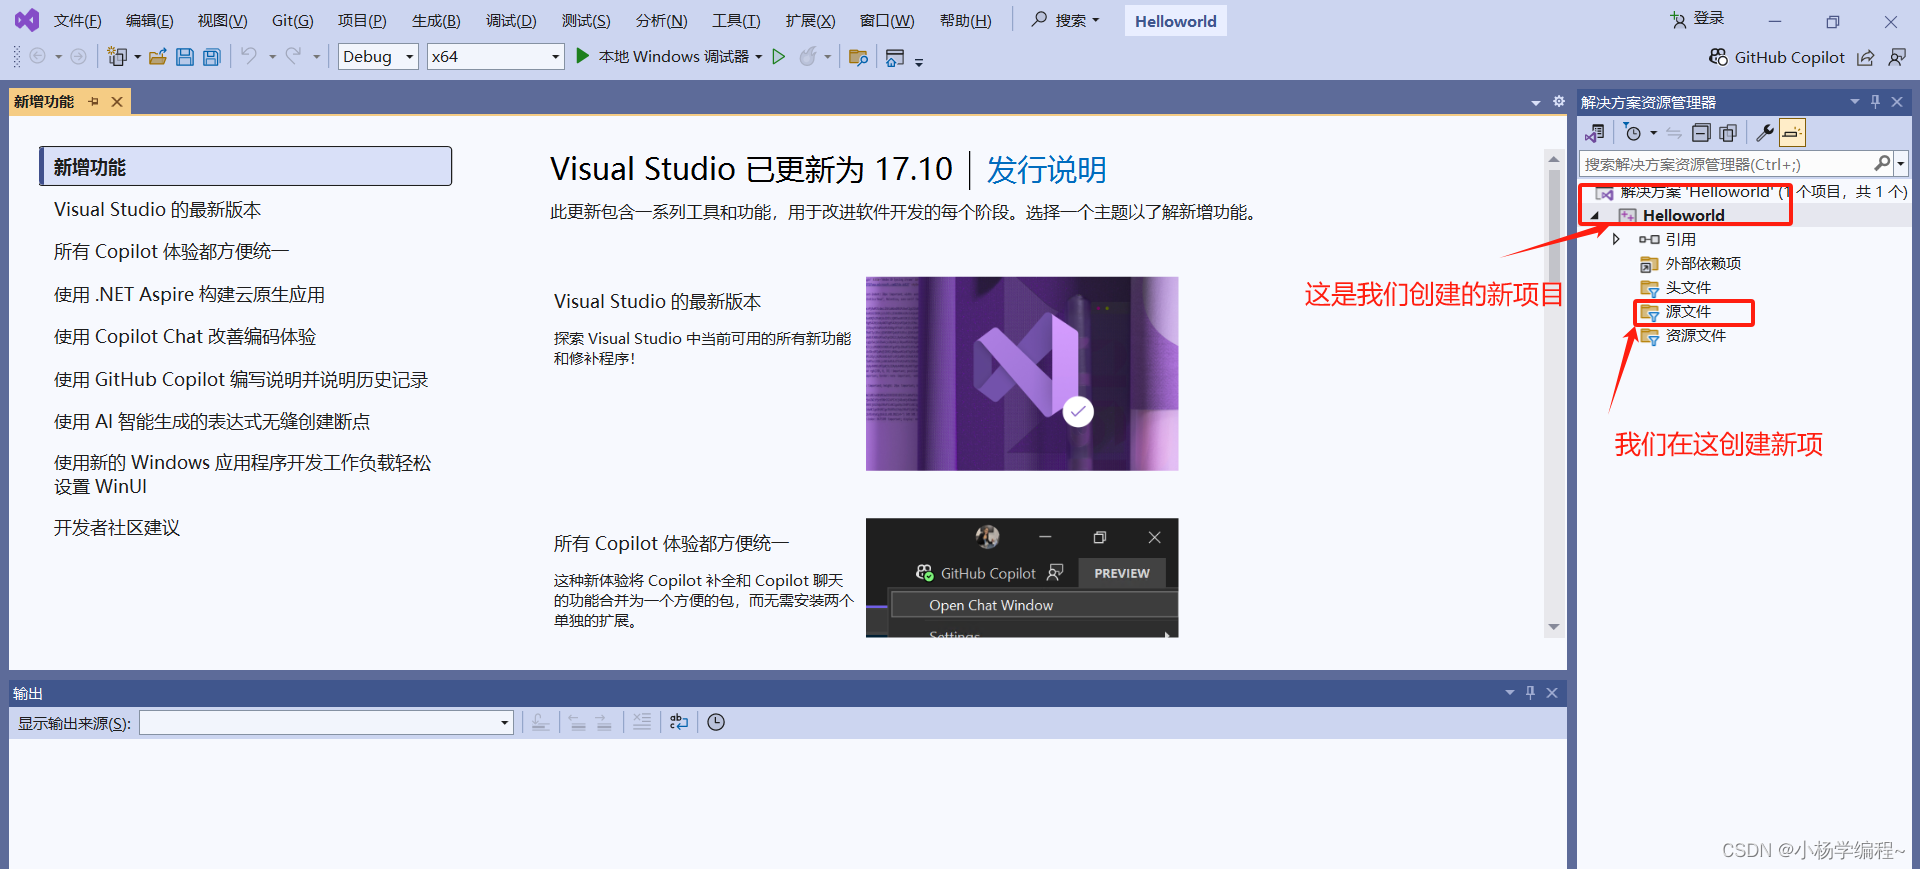Click the Save icon in the toolbar
Screen dimensions: 1920x869
click(x=185, y=57)
